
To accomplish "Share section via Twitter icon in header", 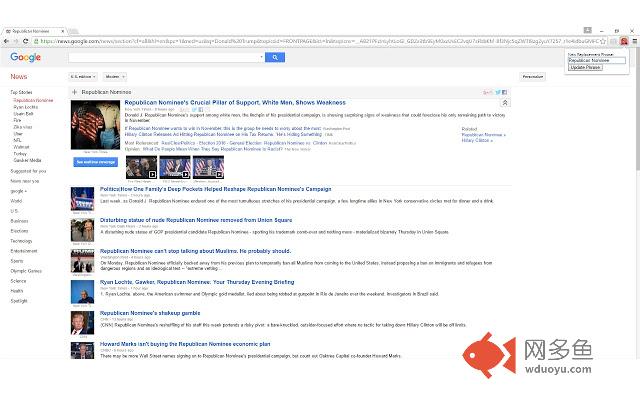I will tap(498, 93).
